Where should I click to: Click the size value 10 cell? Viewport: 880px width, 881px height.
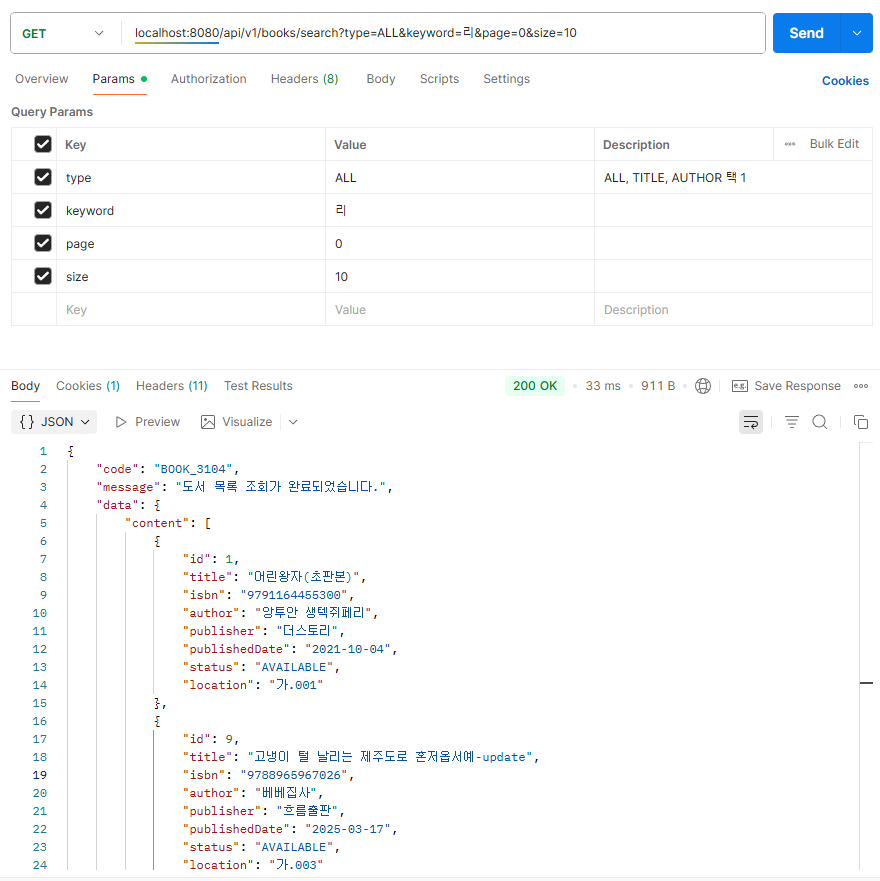pos(460,276)
